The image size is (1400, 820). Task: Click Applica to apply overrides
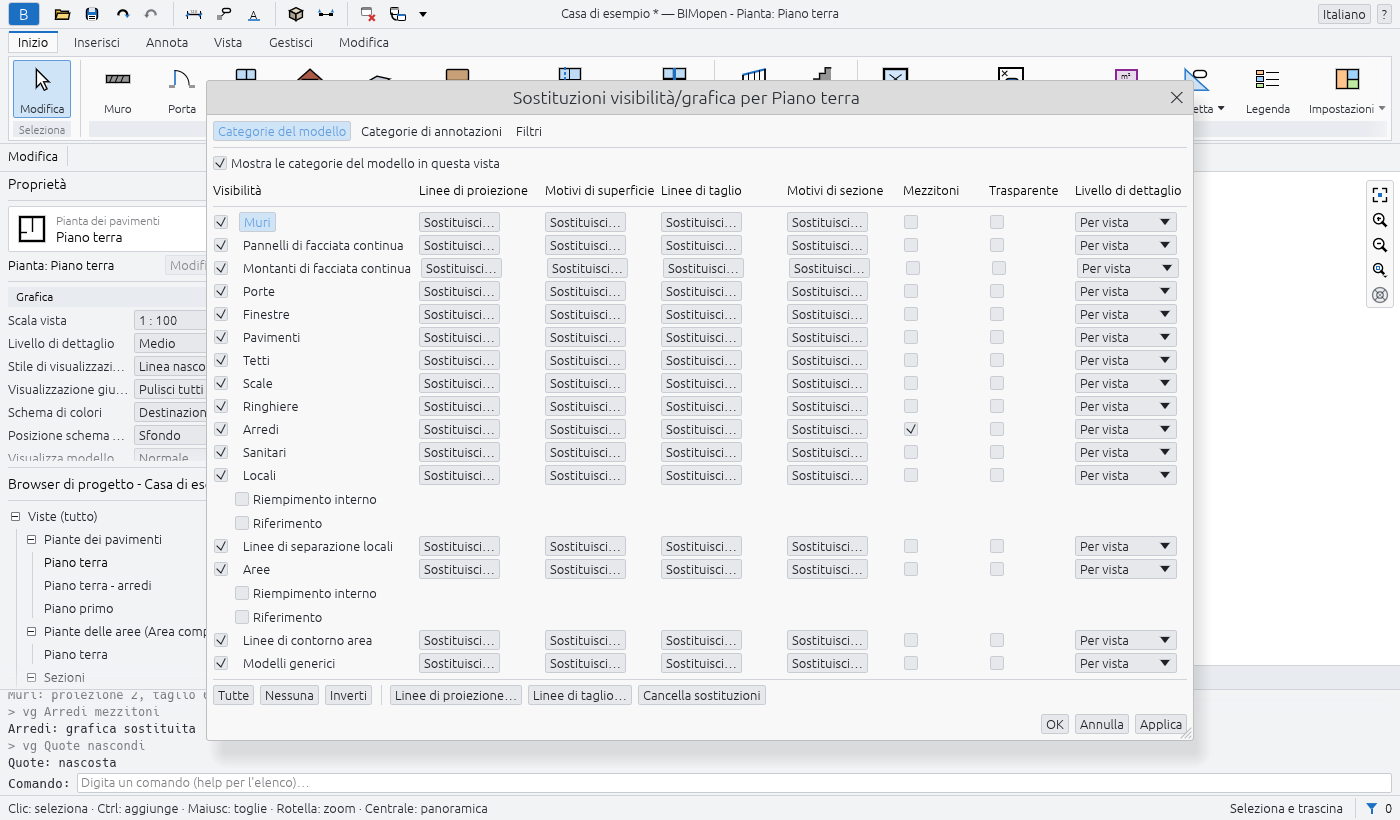(x=1161, y=724)
